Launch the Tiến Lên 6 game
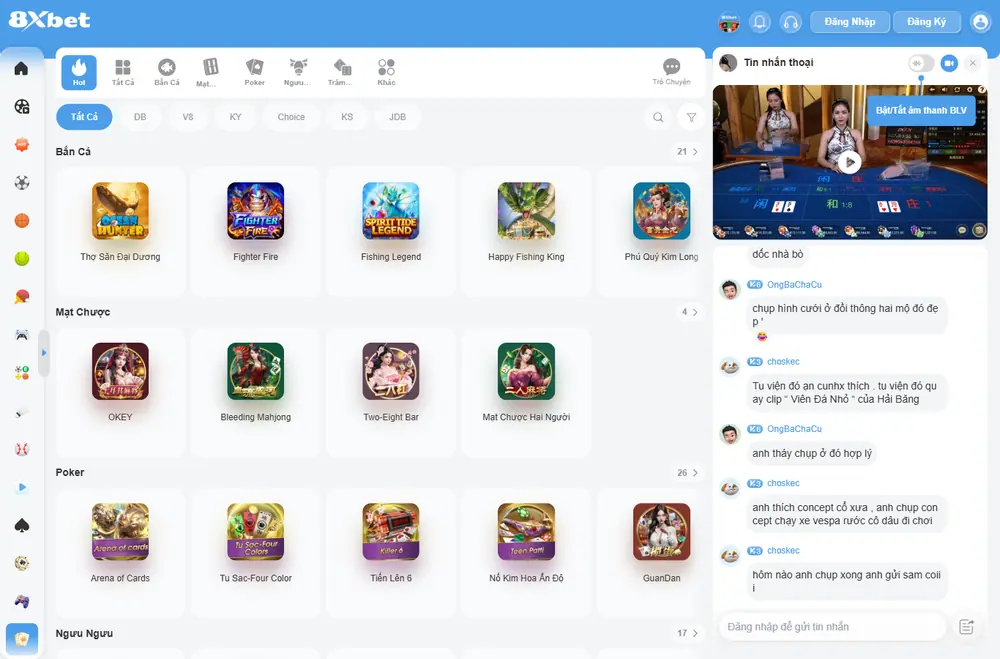 [x=391, y=532]
